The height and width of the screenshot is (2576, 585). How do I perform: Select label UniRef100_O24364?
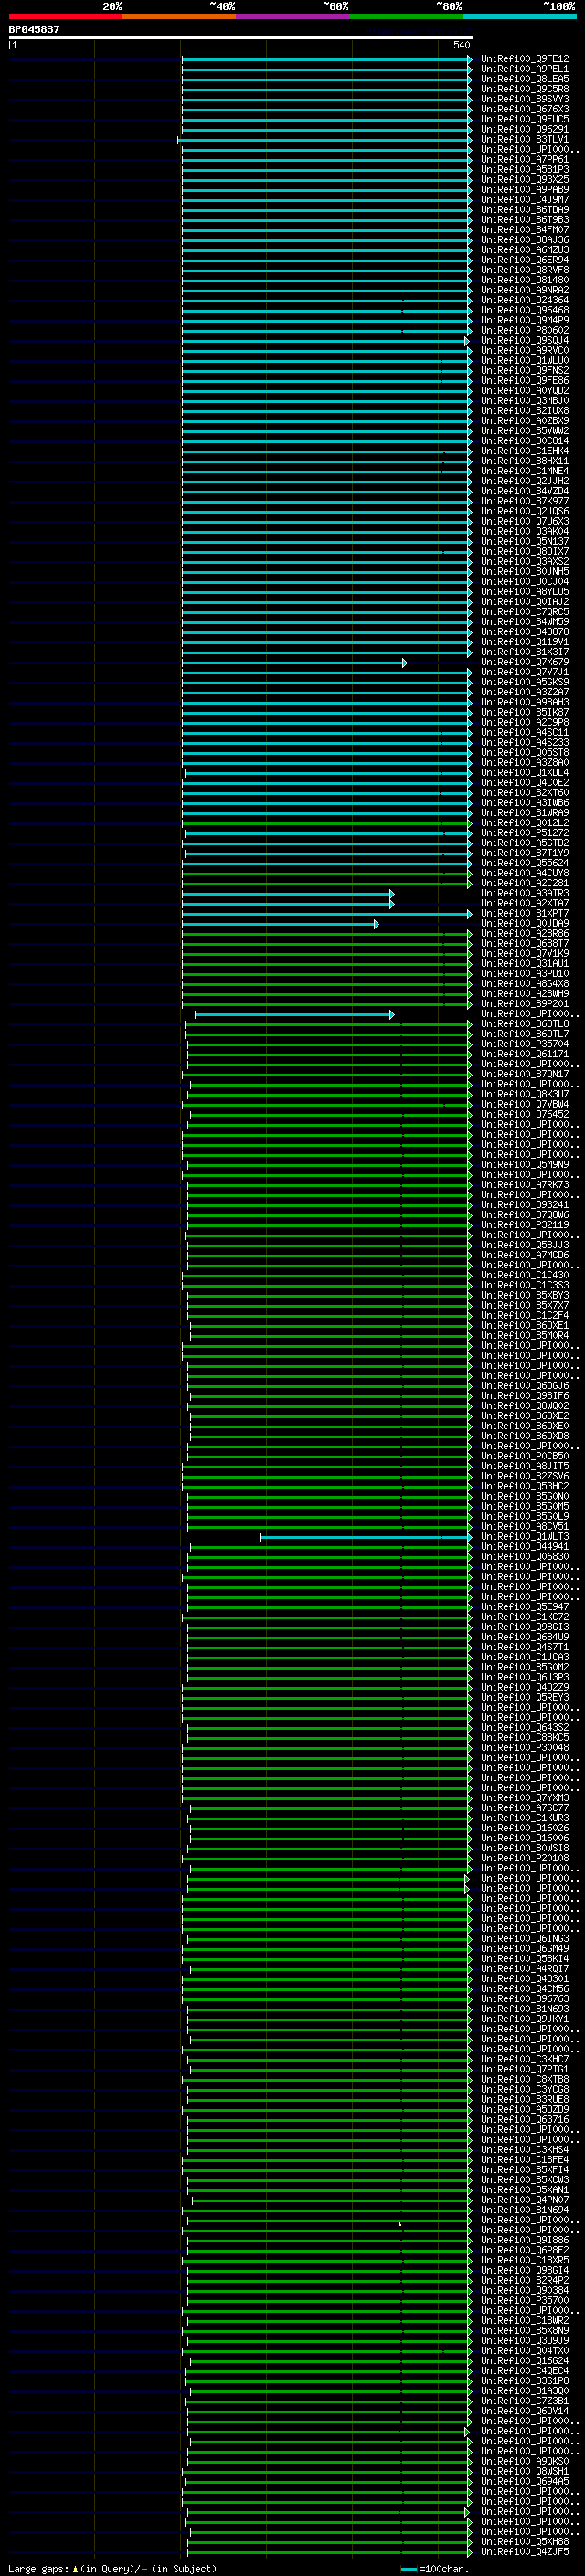(525, 300)
